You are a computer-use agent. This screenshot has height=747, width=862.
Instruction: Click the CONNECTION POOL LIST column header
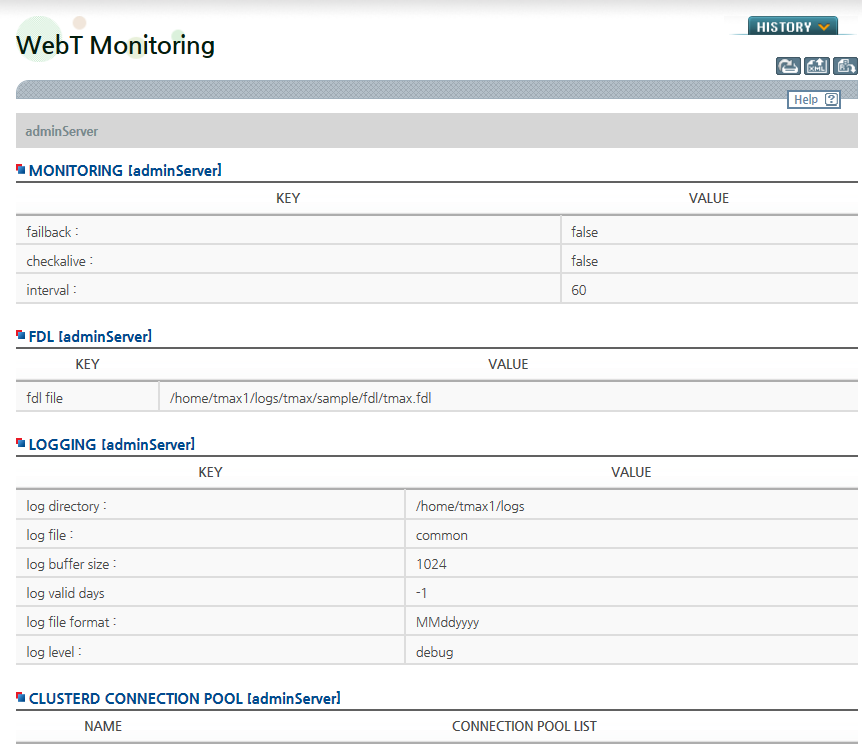coord(524,726)
